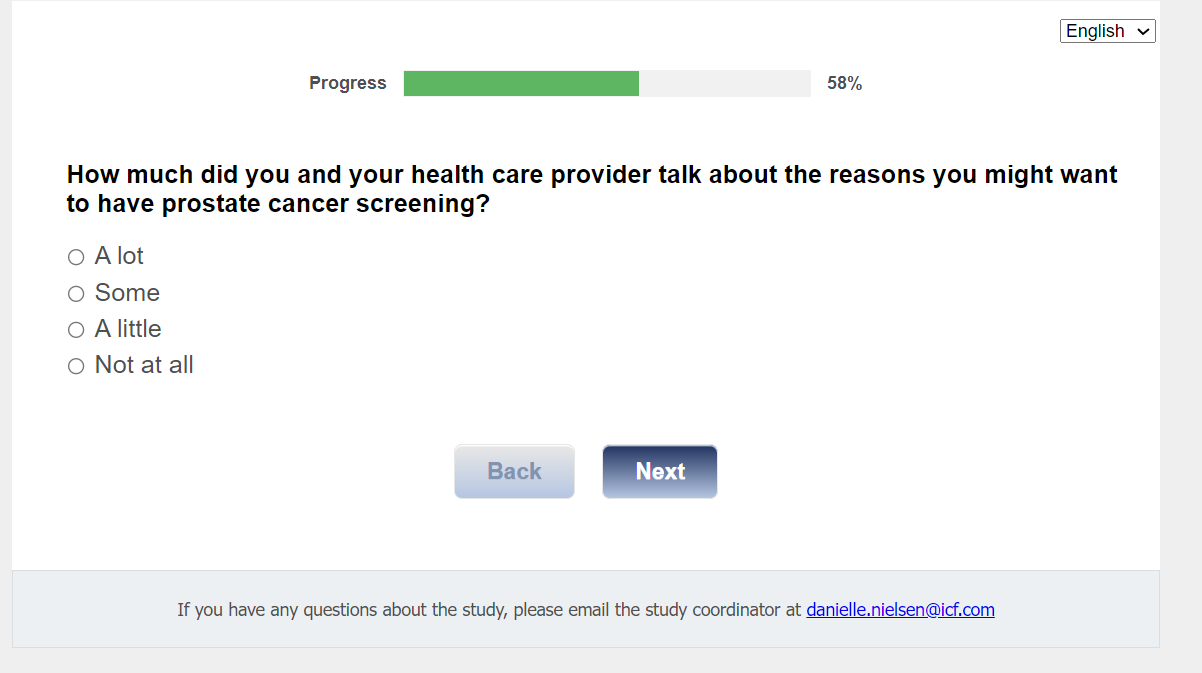This screenshot has height=673, width=1202.
Task: Click the "Not at all" answer label
Action: click(144, 365)
